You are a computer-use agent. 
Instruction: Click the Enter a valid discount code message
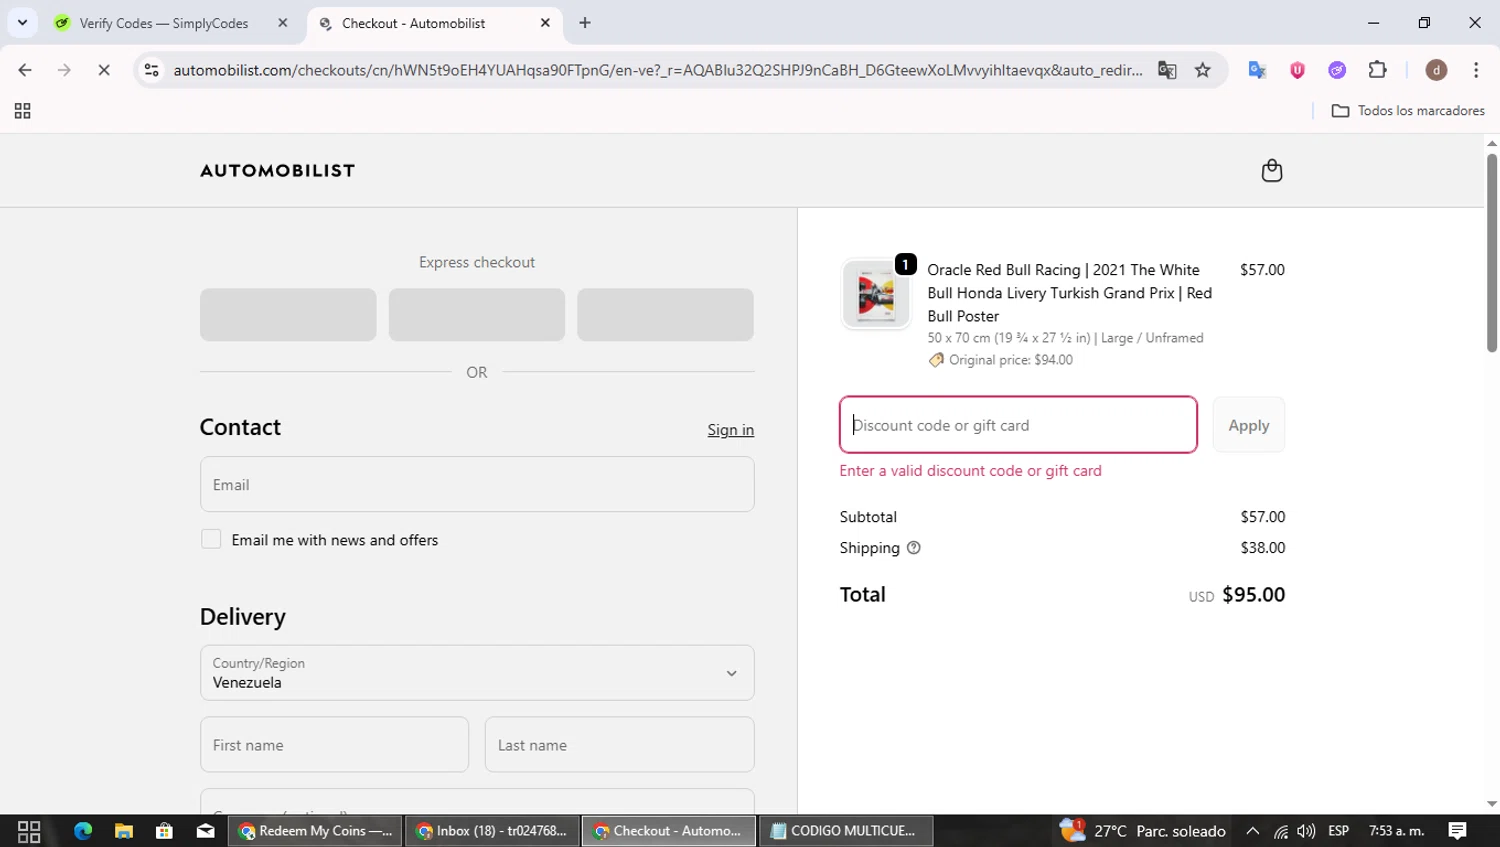coord(970,471)
